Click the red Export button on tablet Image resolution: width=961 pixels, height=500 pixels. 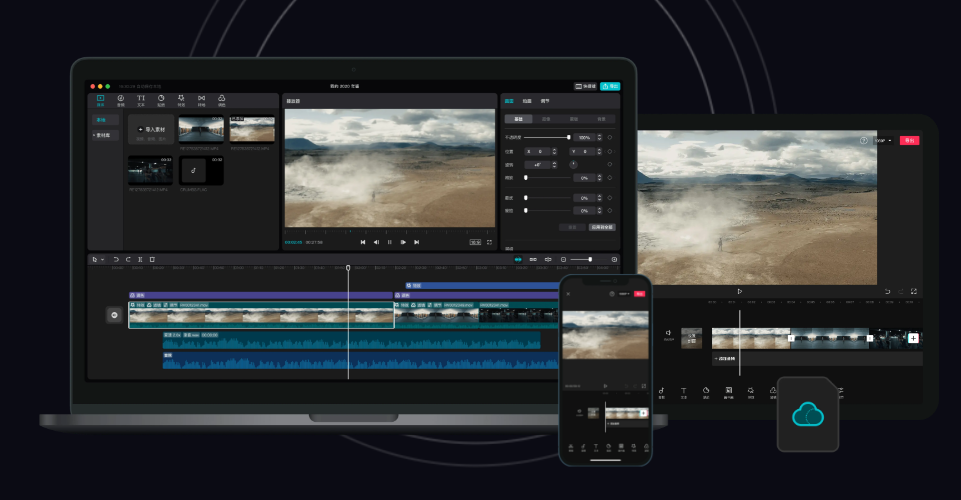pyautogui.click(x=910, y=141)
